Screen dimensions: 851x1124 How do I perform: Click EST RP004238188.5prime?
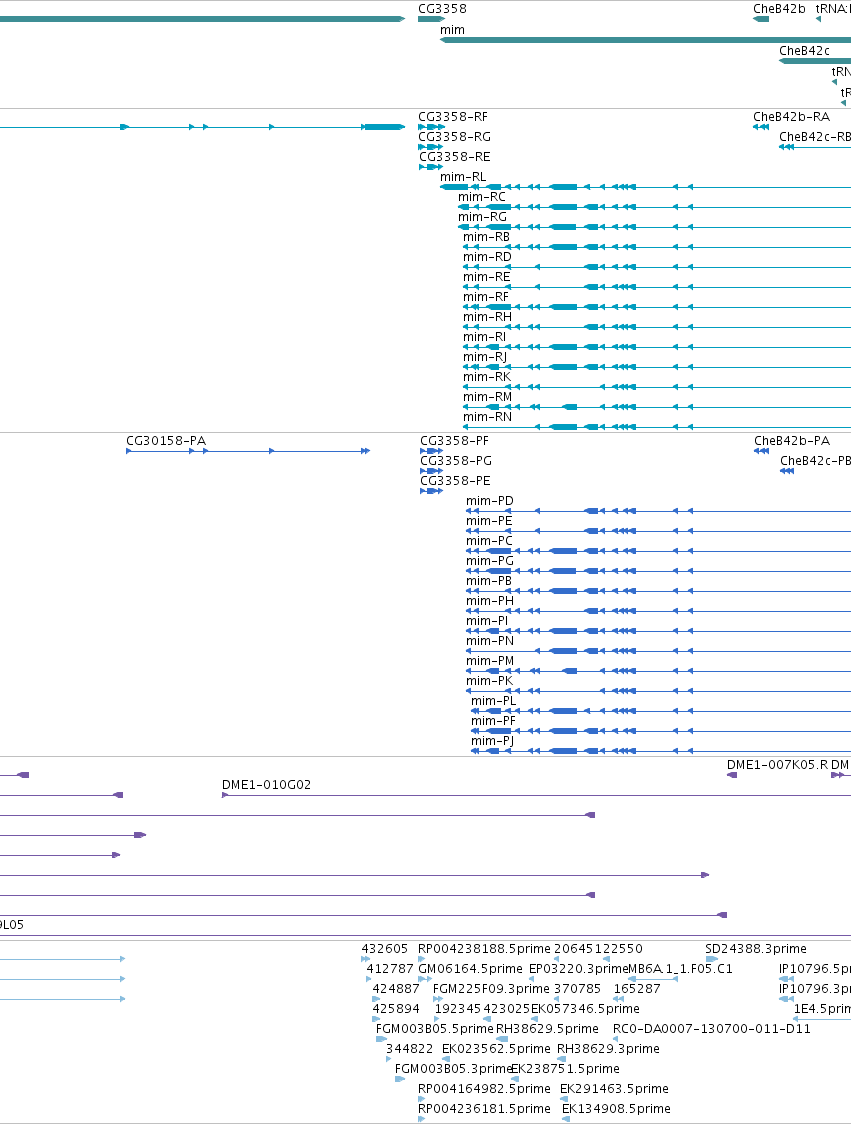point(485,949)
